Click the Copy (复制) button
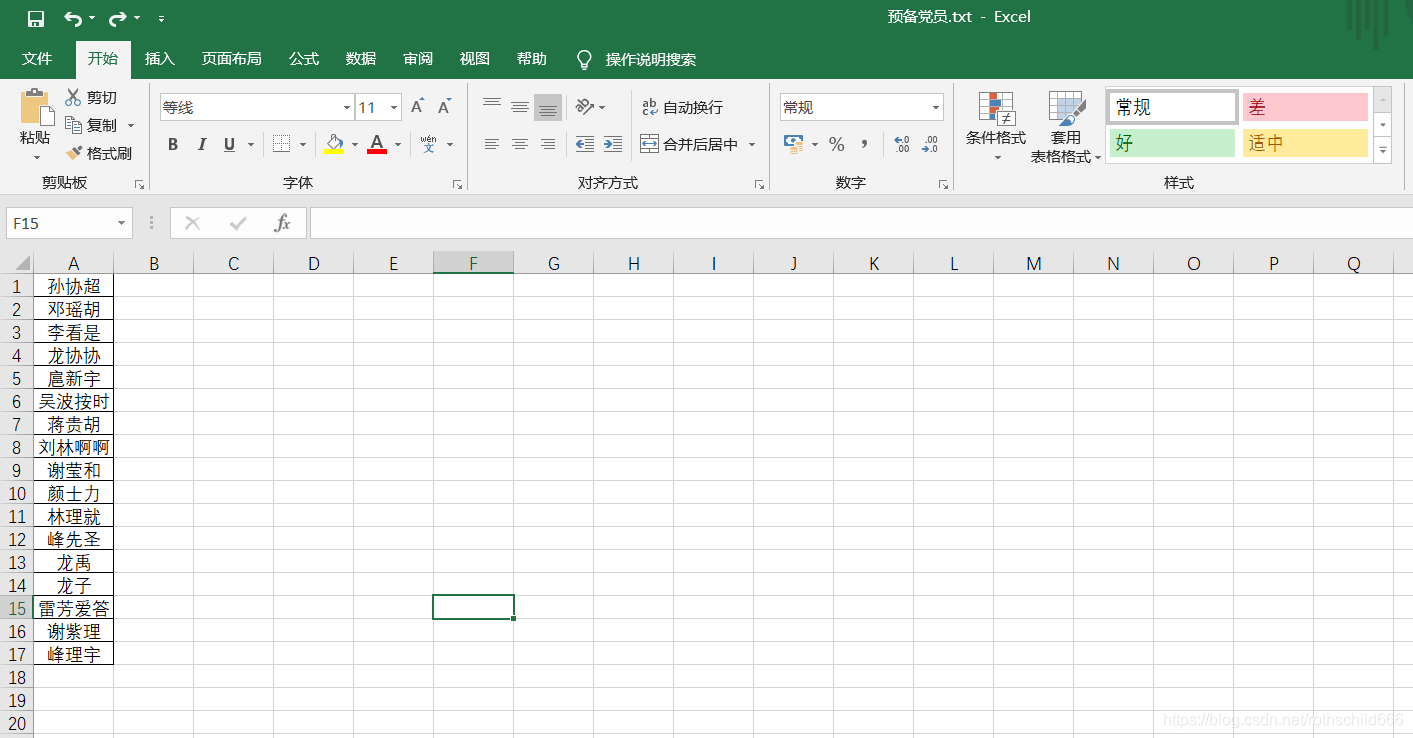The height and width of the screenshot is (738, 1413). [x=91, y=125]
